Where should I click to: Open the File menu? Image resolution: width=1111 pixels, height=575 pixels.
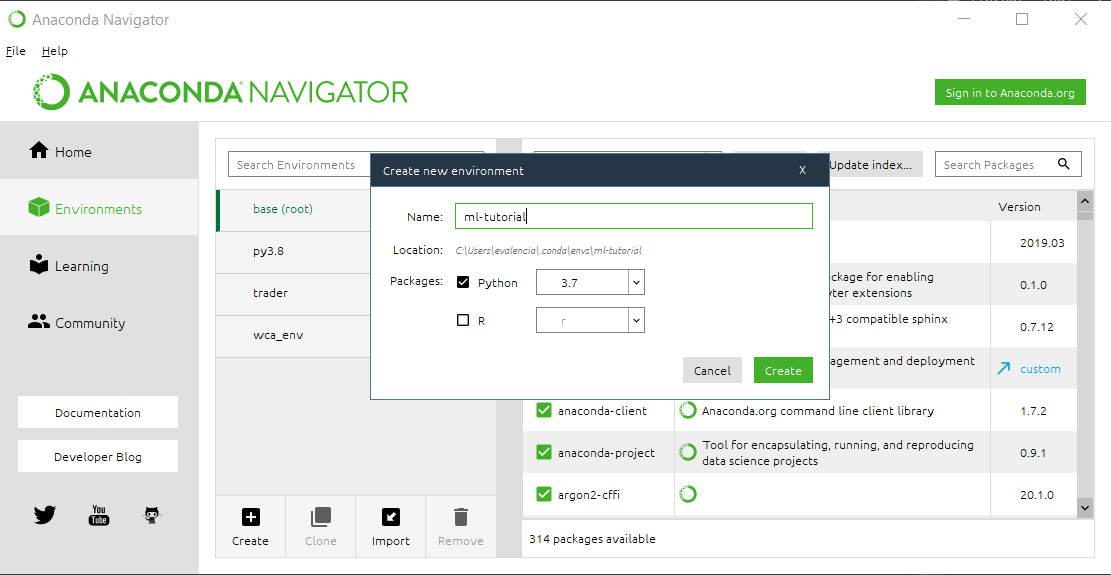tap(16, 51)
